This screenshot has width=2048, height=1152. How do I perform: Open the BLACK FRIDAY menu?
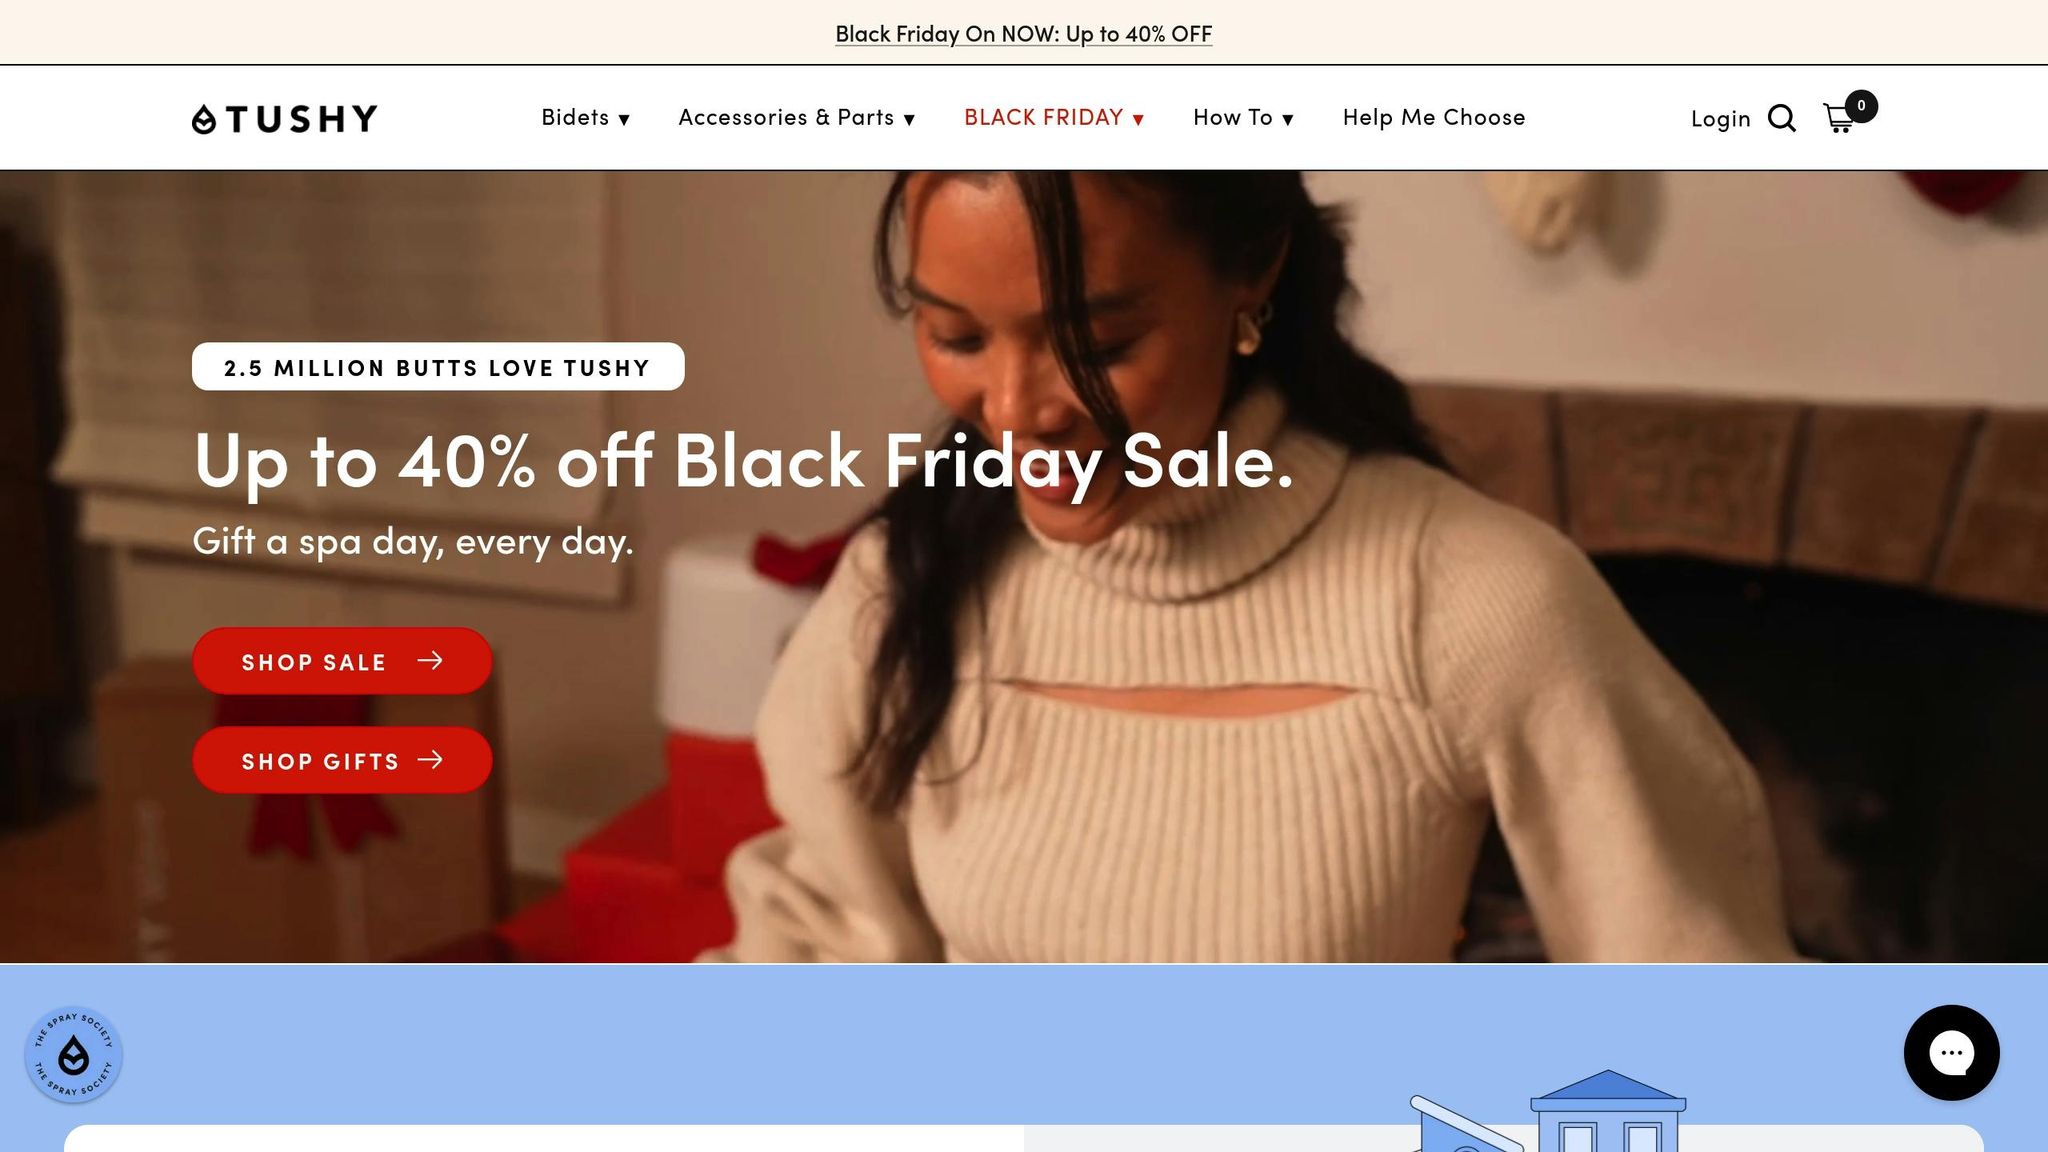click(x=1054, y=118)
